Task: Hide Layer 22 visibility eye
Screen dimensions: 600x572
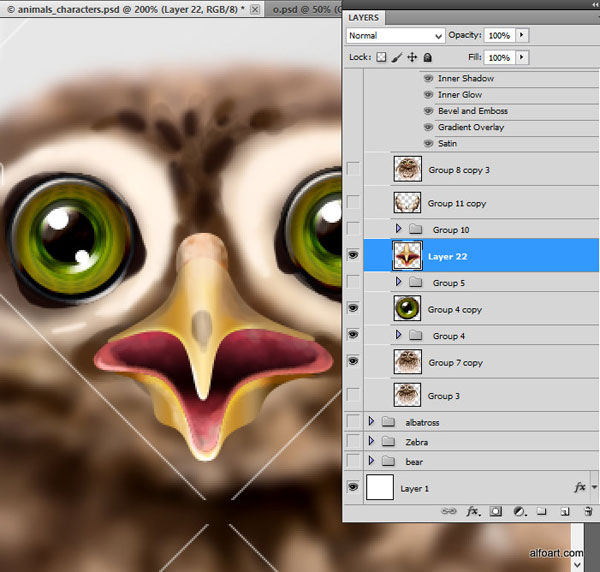Action: [x=353, y=255]
